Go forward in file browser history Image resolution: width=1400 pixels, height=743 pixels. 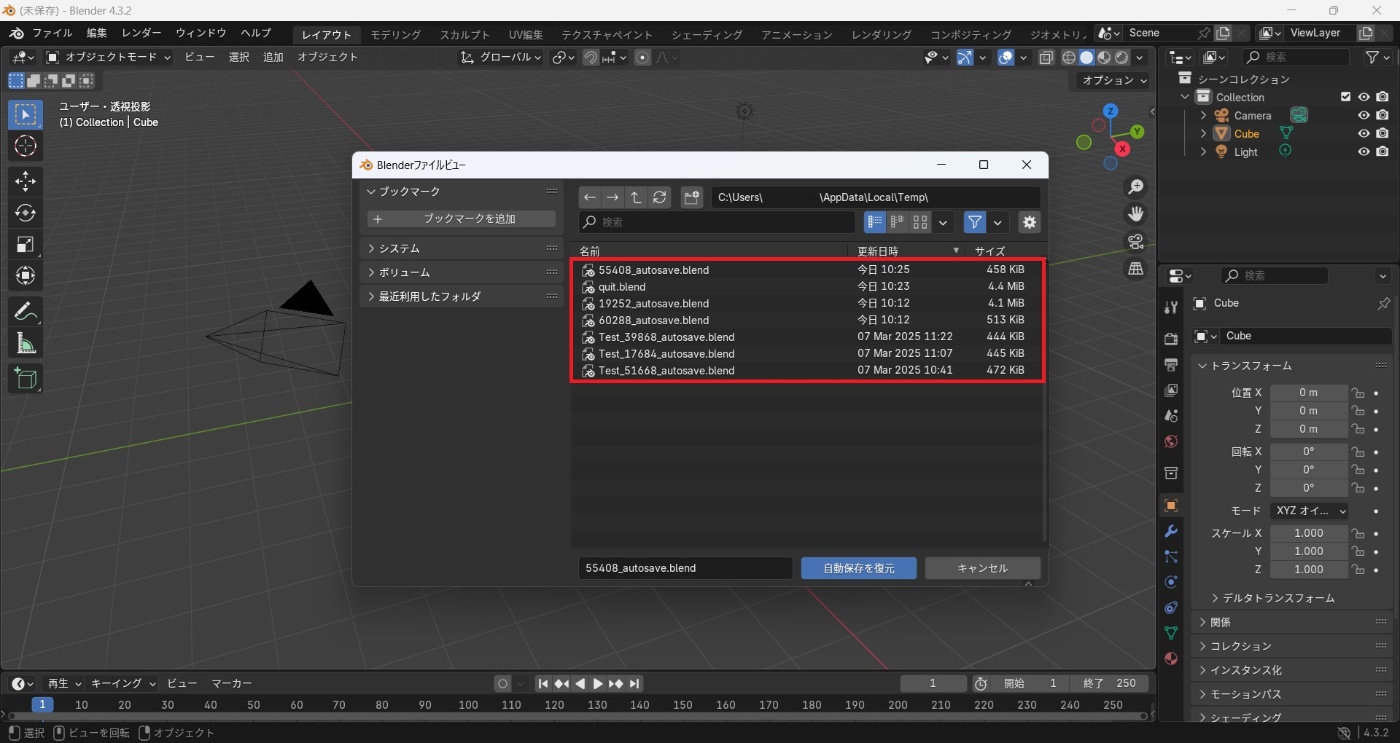[613, 197]
